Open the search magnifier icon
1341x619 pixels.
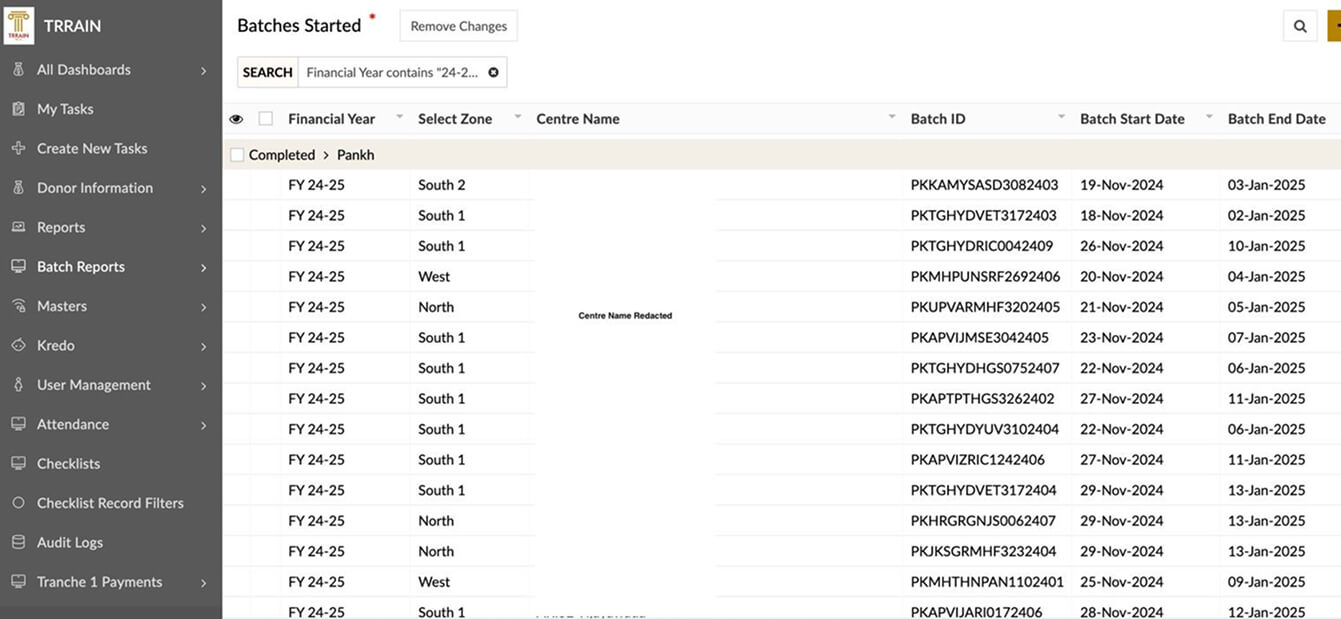point(1300,27)
